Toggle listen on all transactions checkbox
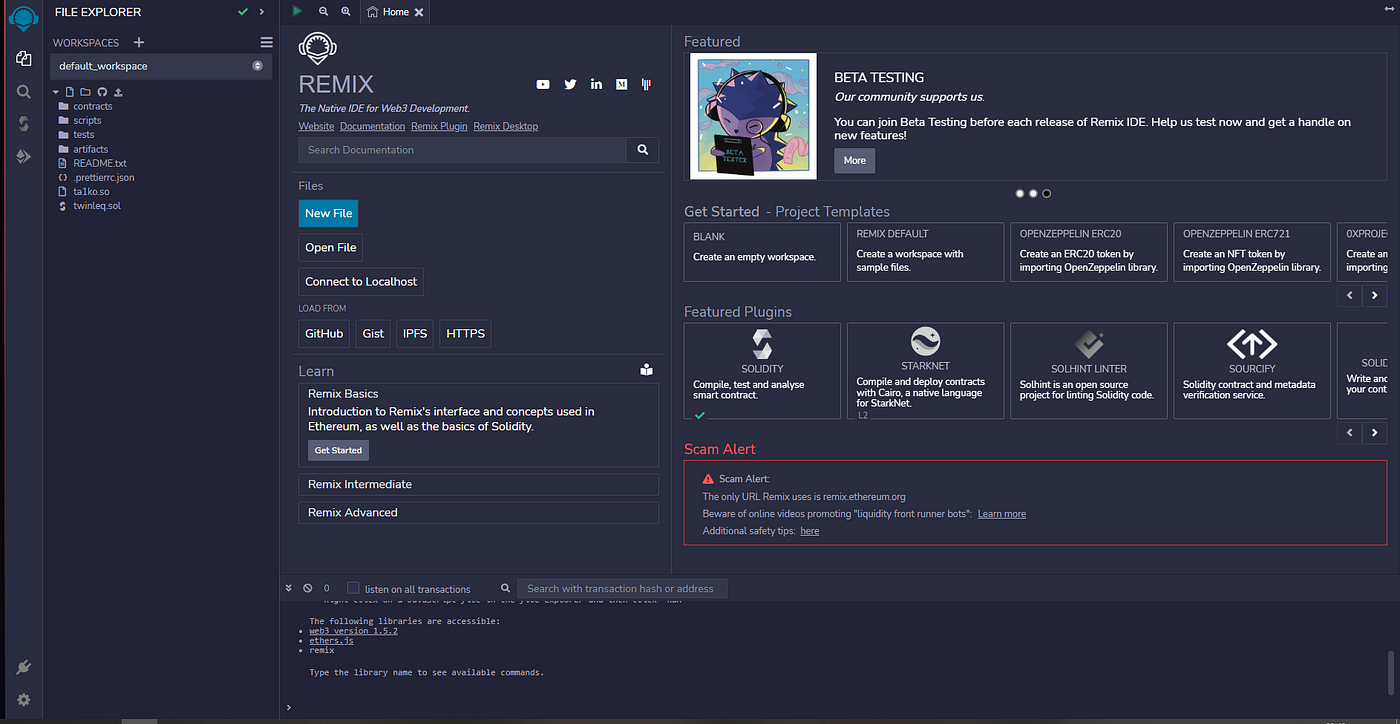This screenshot has height=724, width=1400. tap(353, 588)
